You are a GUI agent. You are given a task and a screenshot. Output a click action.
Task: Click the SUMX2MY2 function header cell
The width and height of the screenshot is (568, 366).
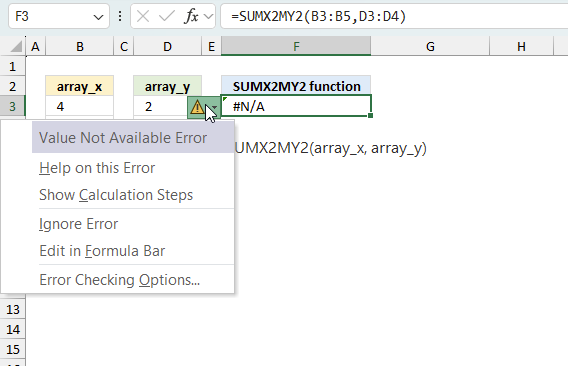pos(296,86)
